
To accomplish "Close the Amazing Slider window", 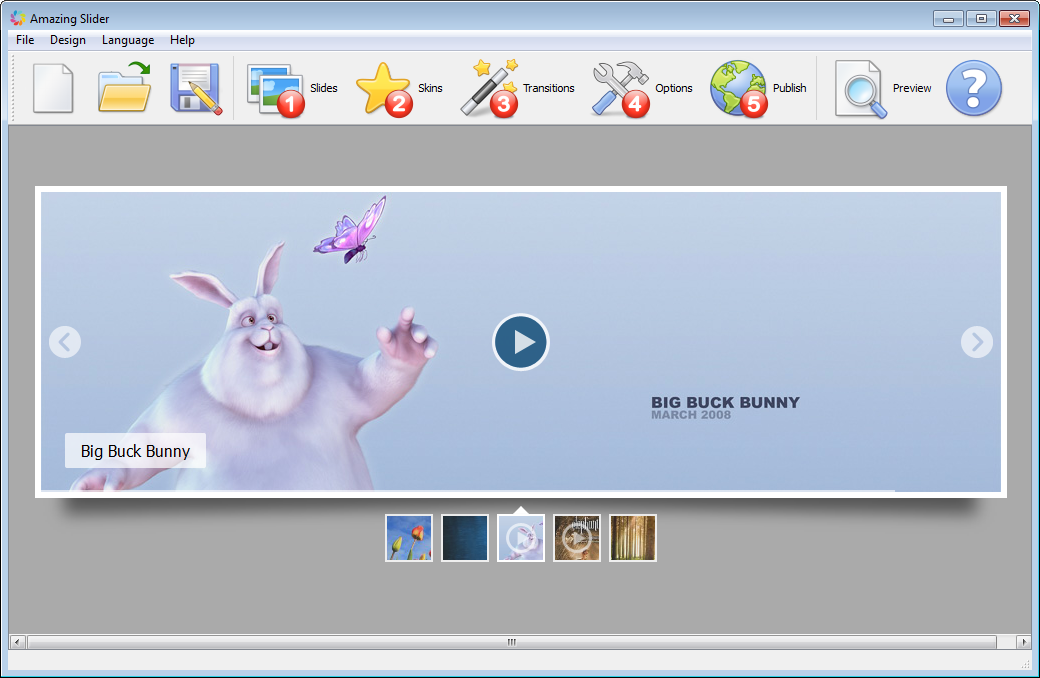I will (x=1014, y=19).
